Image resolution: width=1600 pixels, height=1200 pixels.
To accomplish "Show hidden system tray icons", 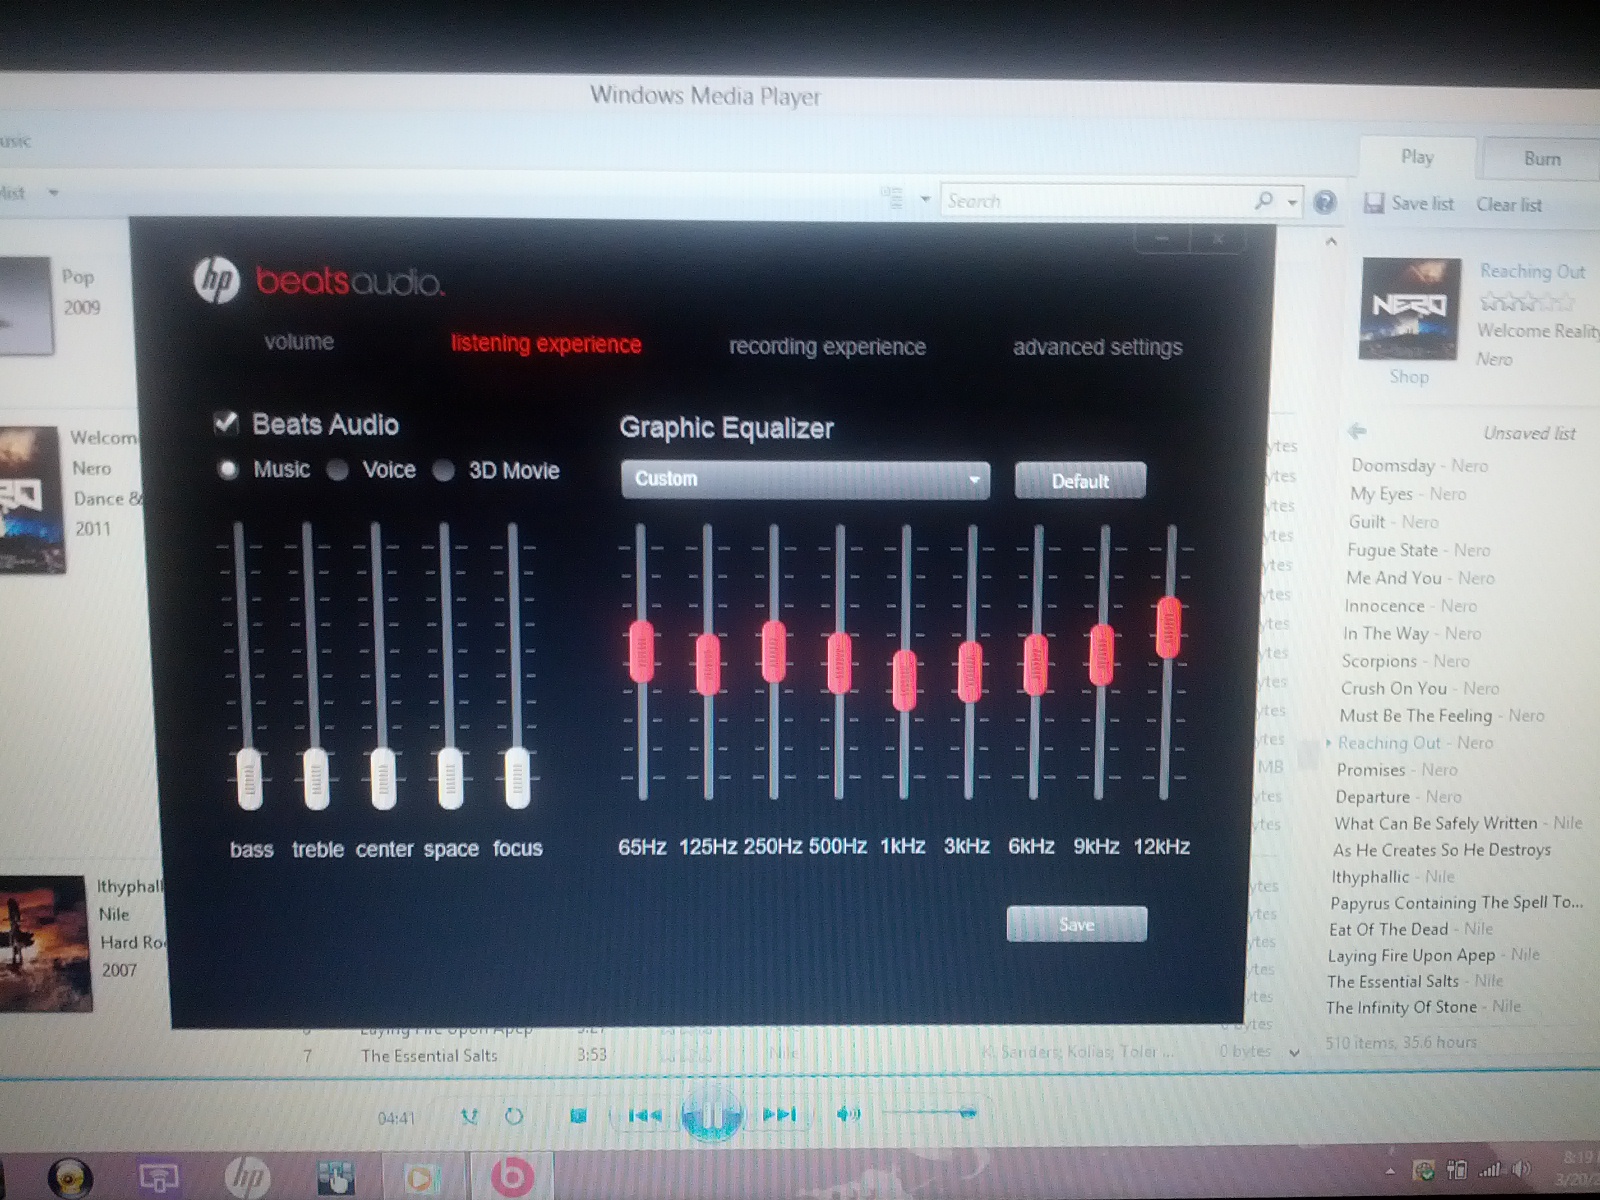I will [1390, 1171].
